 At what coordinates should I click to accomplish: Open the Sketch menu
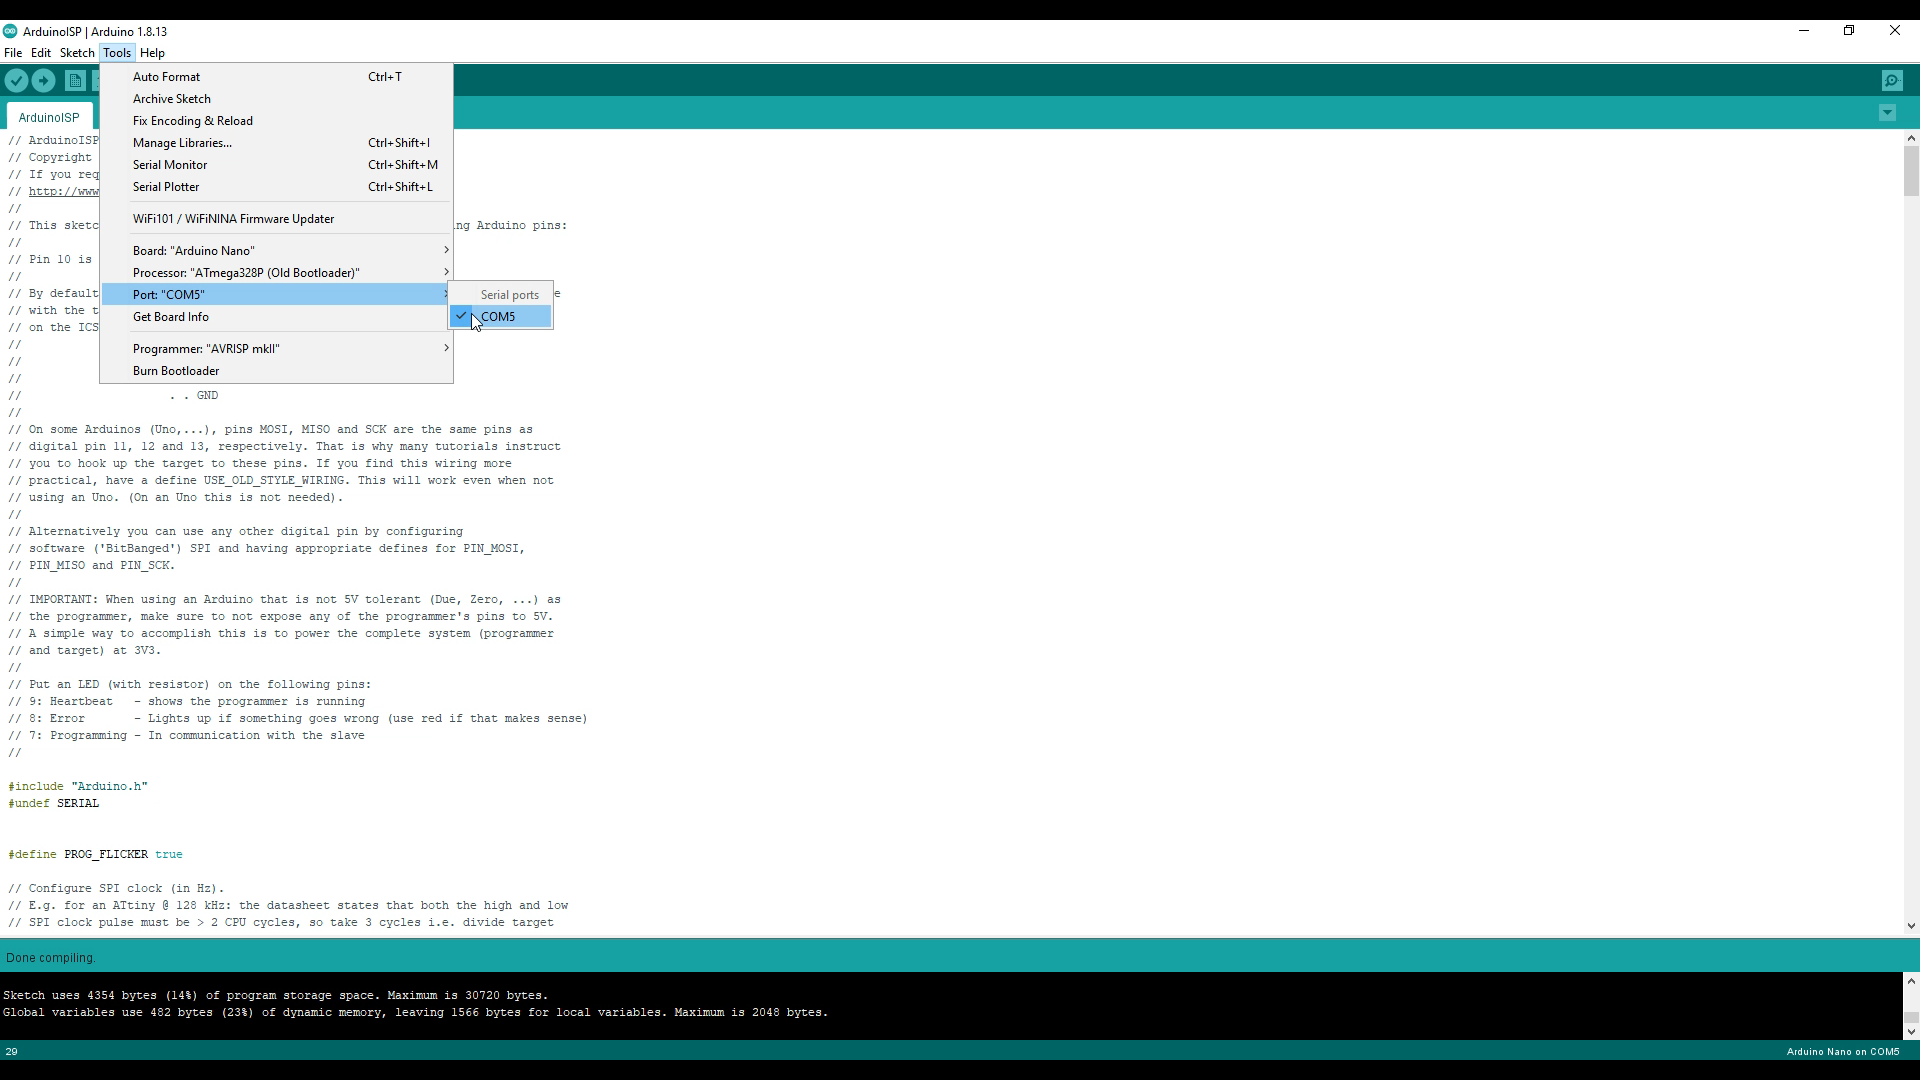coord(77,53)
